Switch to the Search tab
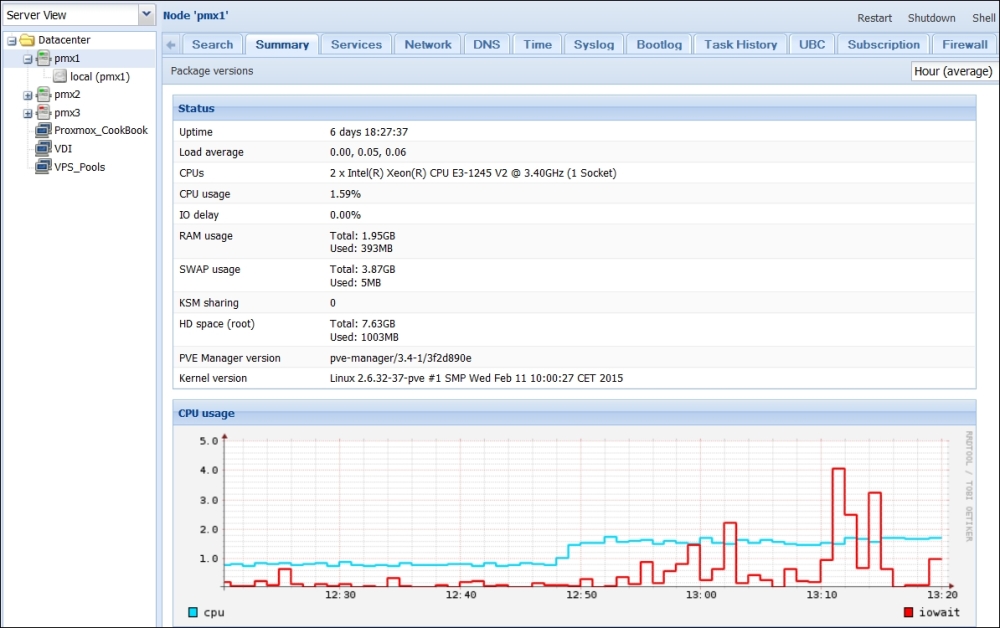 point(212,45)
